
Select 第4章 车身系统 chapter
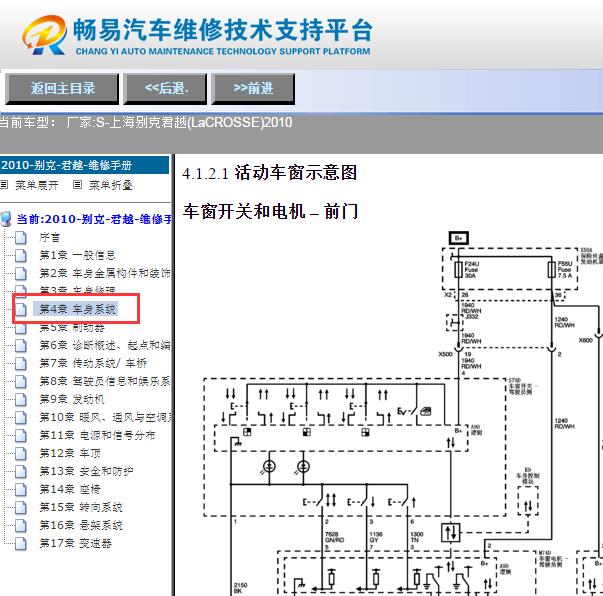click(x=77, y=309)
